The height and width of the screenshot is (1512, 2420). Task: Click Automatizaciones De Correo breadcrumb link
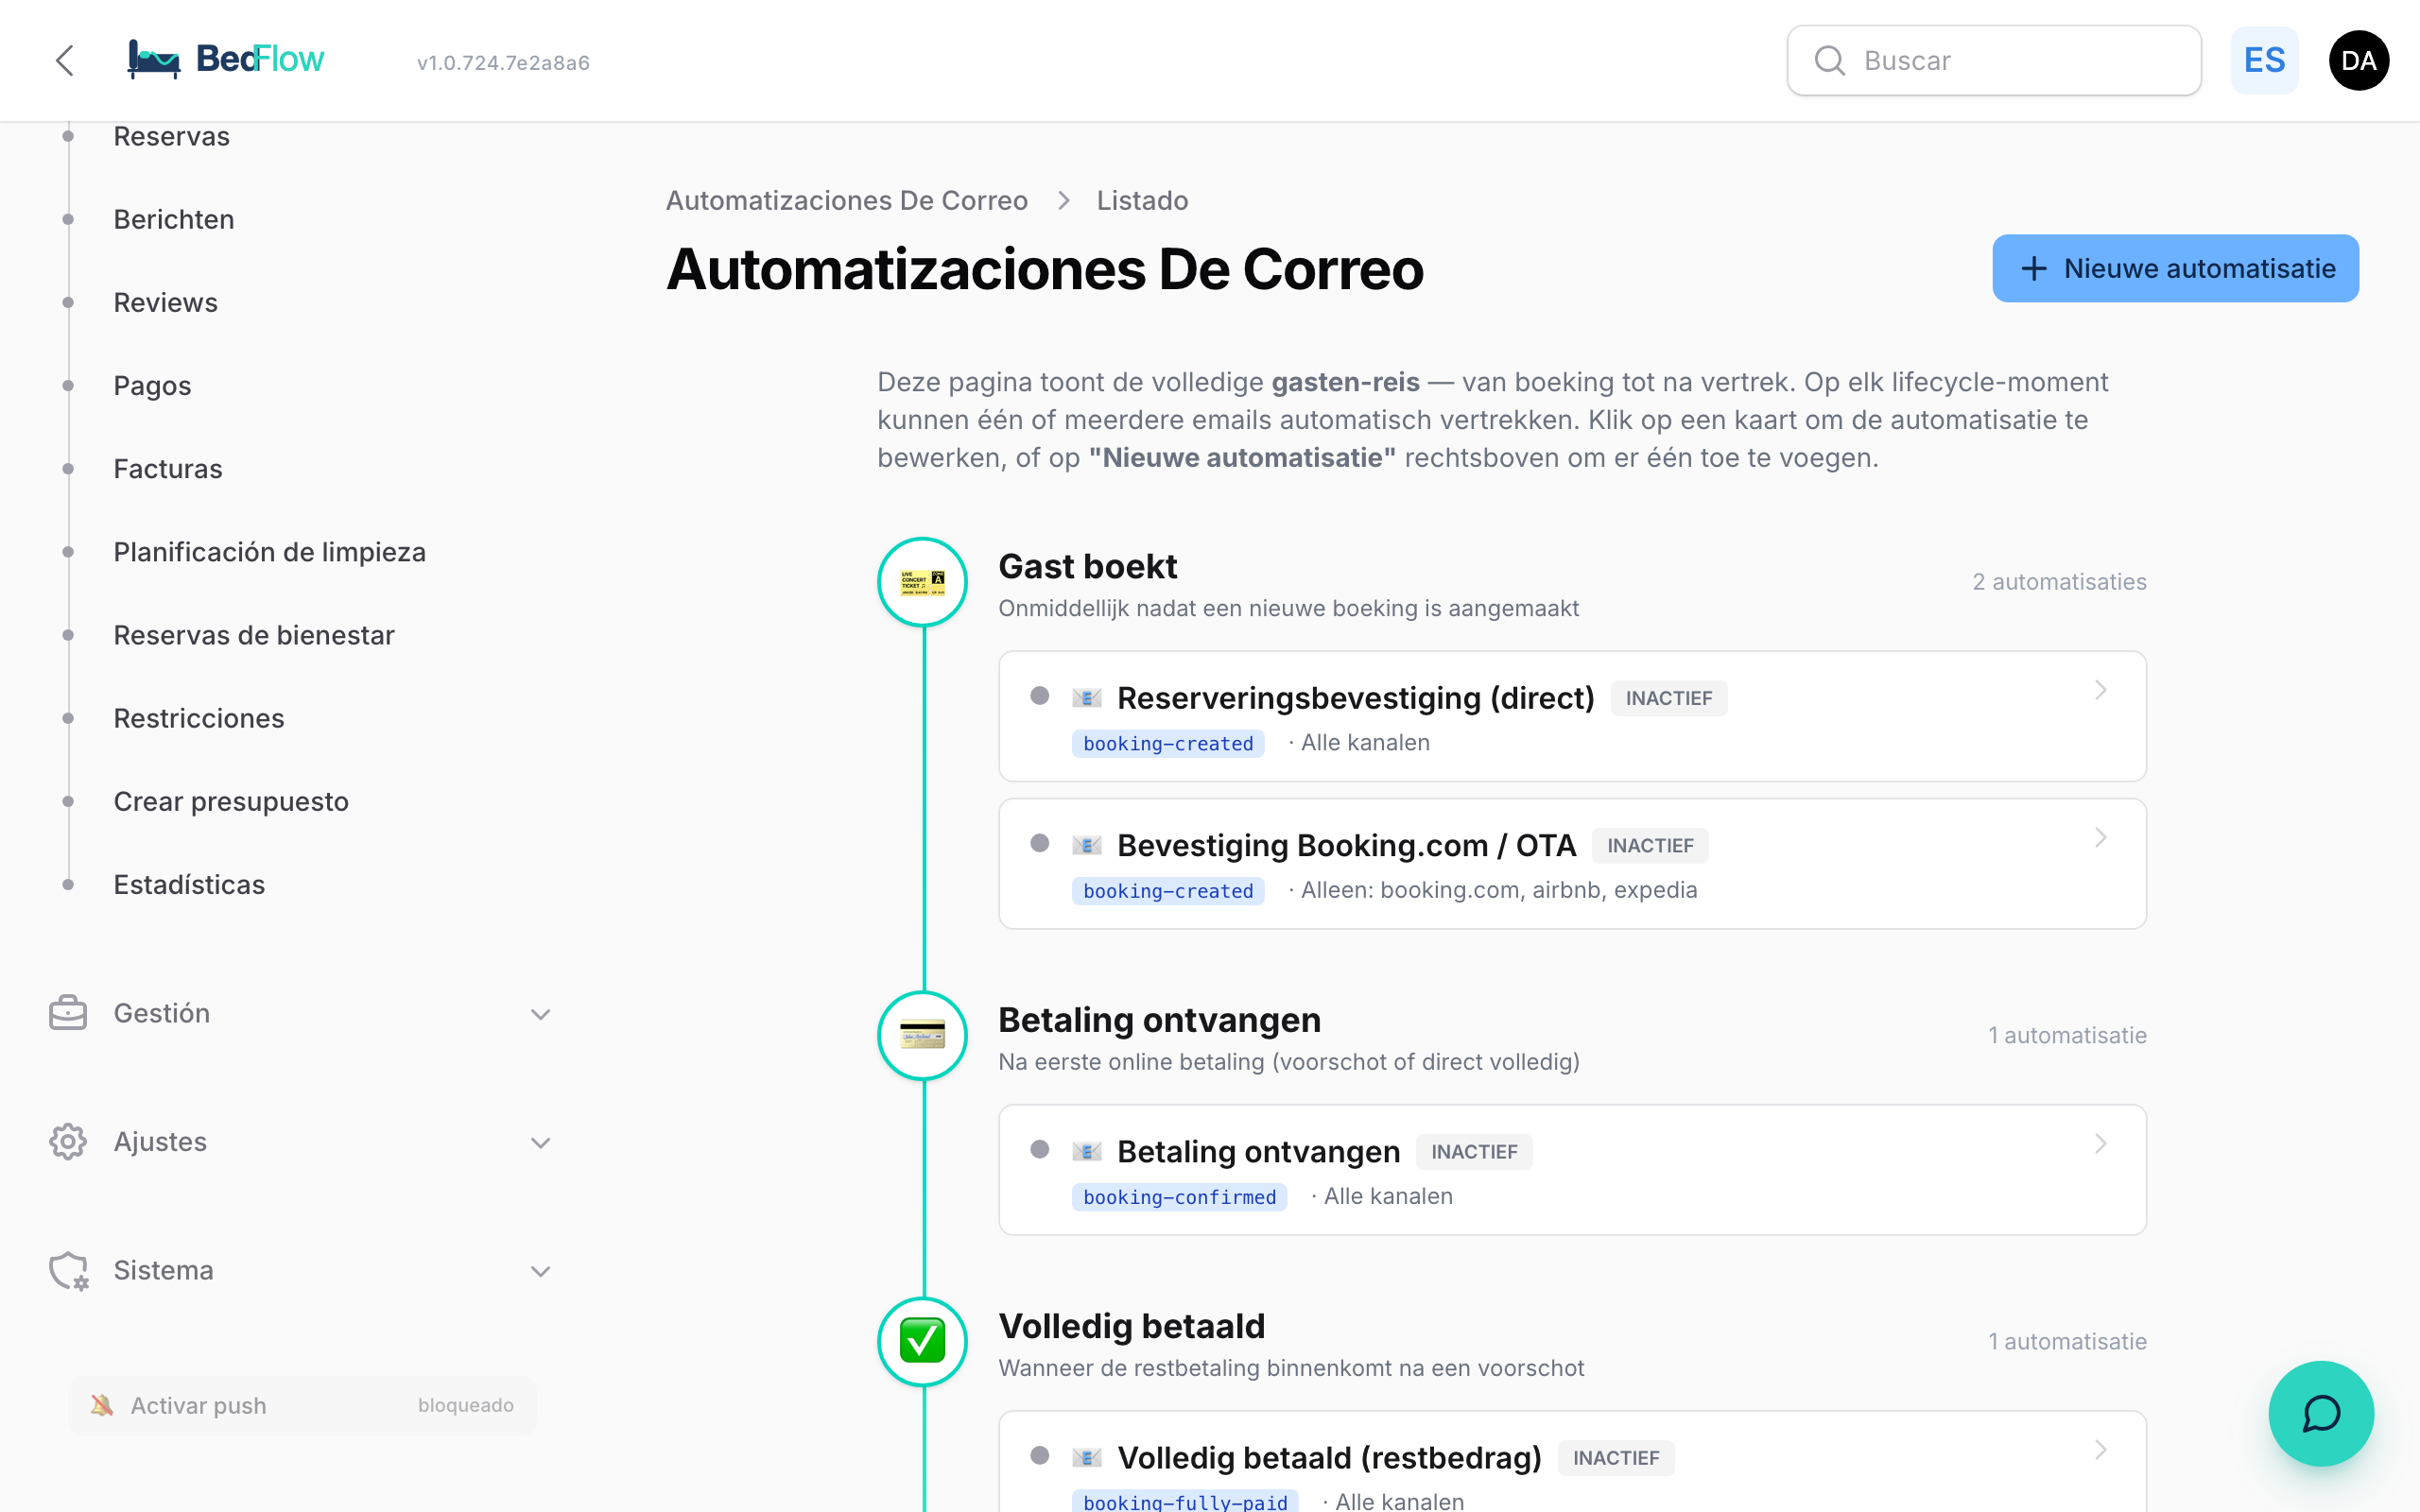coord(846,201)
